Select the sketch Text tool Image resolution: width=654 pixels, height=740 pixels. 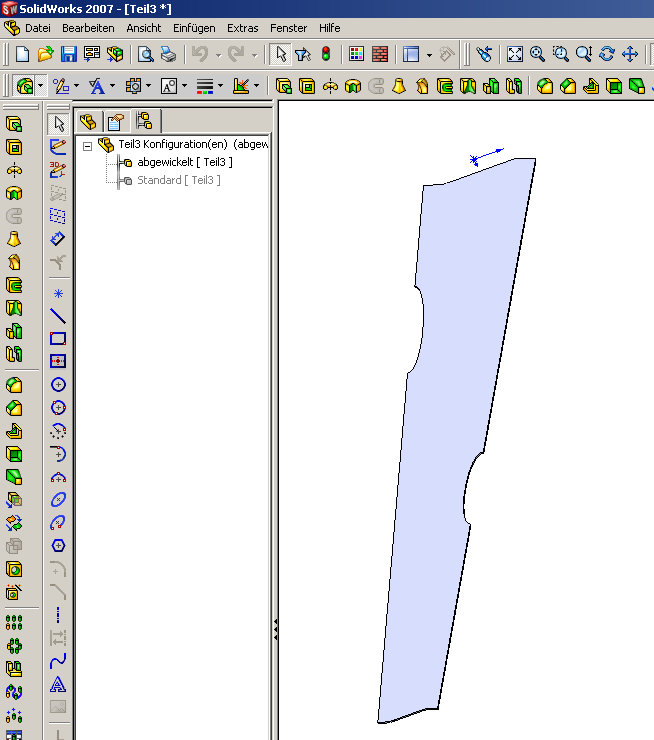pos(58,684)
